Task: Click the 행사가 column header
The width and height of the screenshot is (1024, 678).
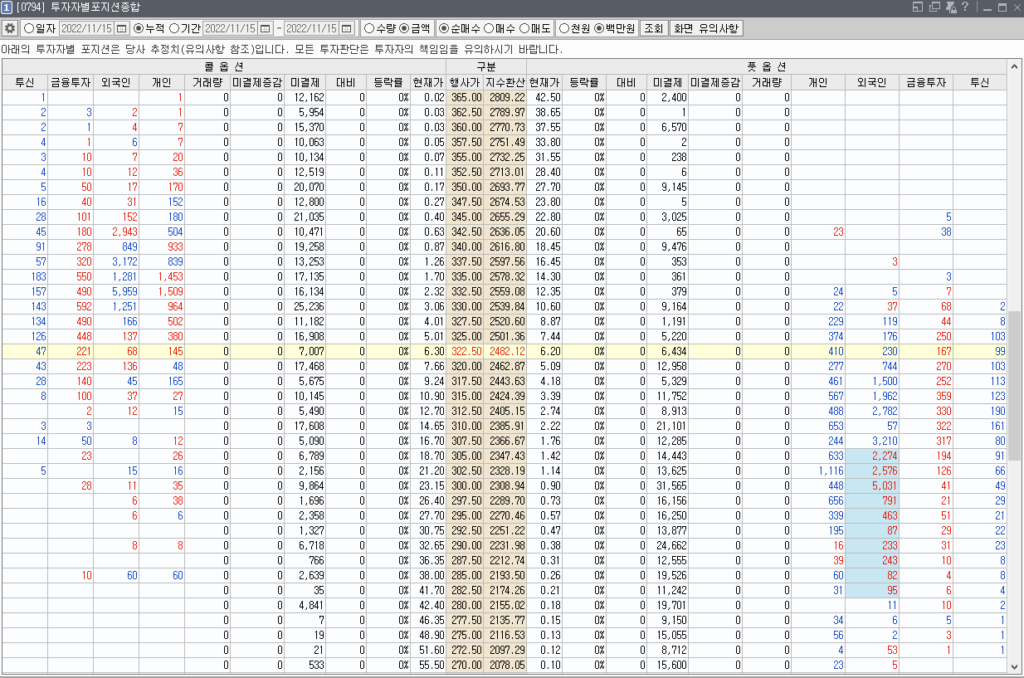Action: [x=465, y=82]
